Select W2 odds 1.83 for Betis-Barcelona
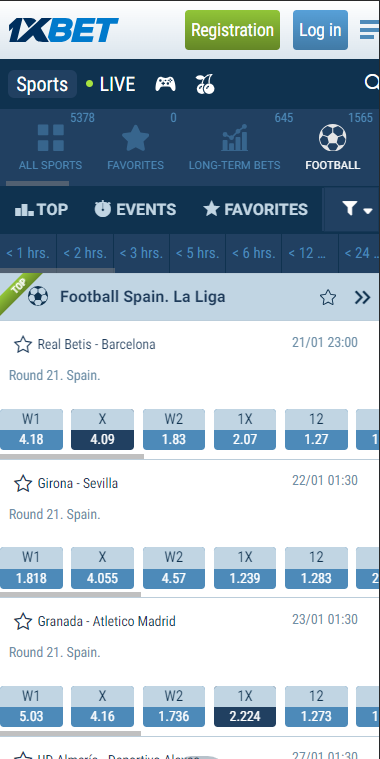 click(174, 429)
